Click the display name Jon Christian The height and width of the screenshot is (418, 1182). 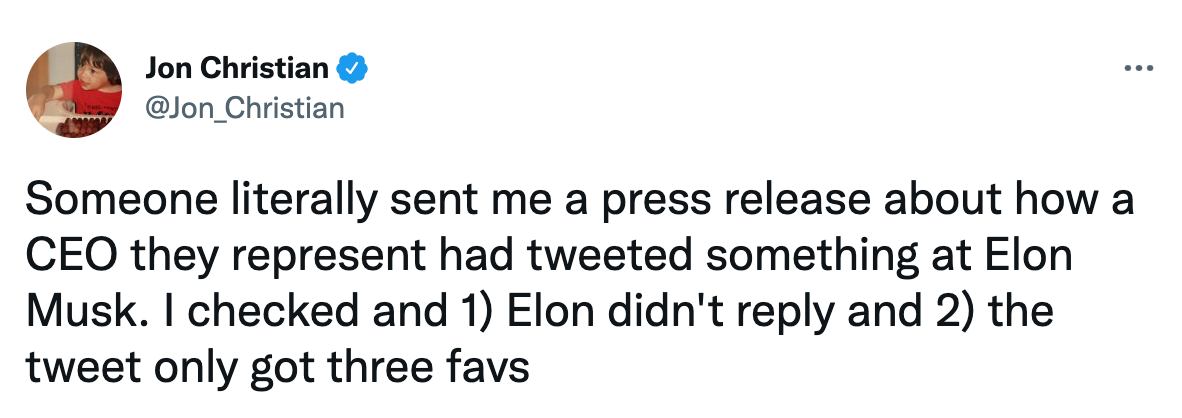tap(236, 69)
